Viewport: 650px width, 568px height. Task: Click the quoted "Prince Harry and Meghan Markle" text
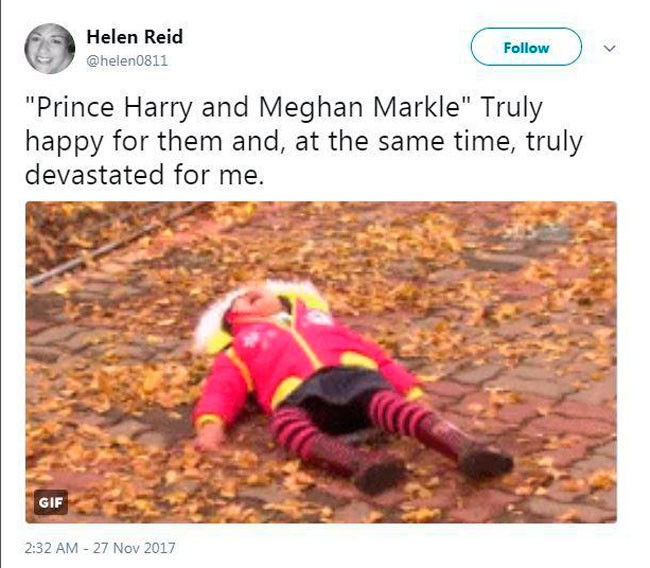(x=249, y=107)
